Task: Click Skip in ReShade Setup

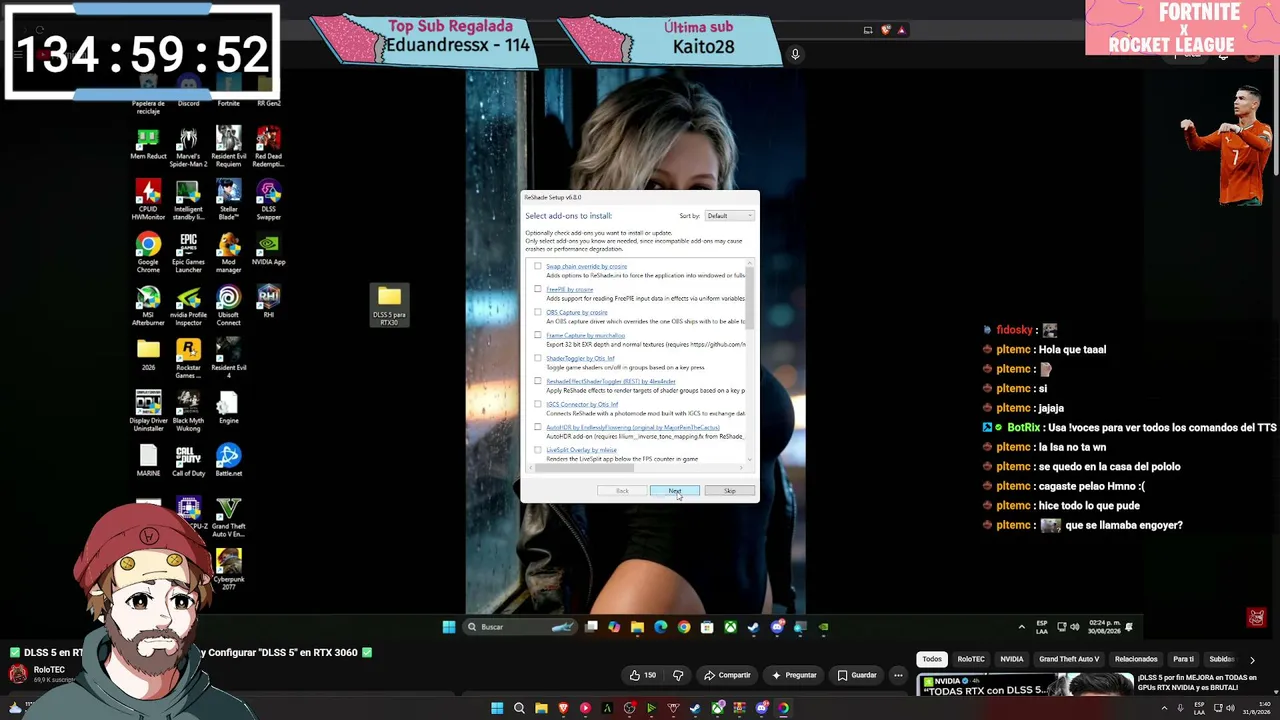Action: [x=729, y=491]
